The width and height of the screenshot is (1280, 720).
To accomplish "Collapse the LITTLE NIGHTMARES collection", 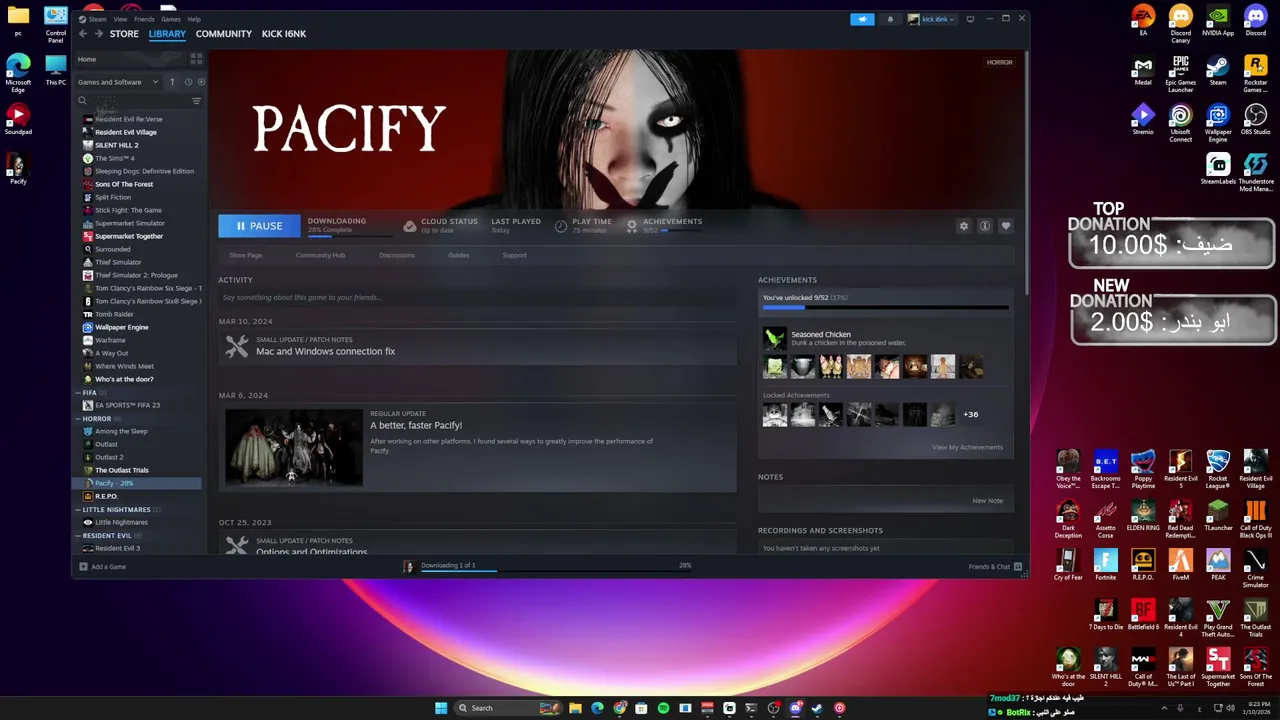I will point(79,510).
